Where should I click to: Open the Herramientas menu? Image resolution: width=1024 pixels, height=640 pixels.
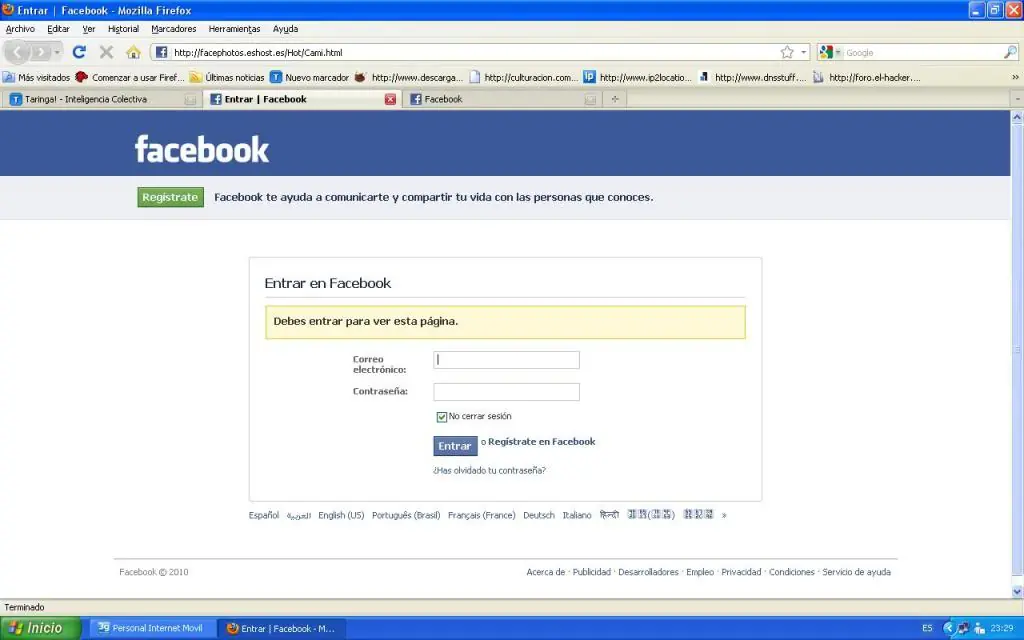pyautogui.click(x=234, y=29)
